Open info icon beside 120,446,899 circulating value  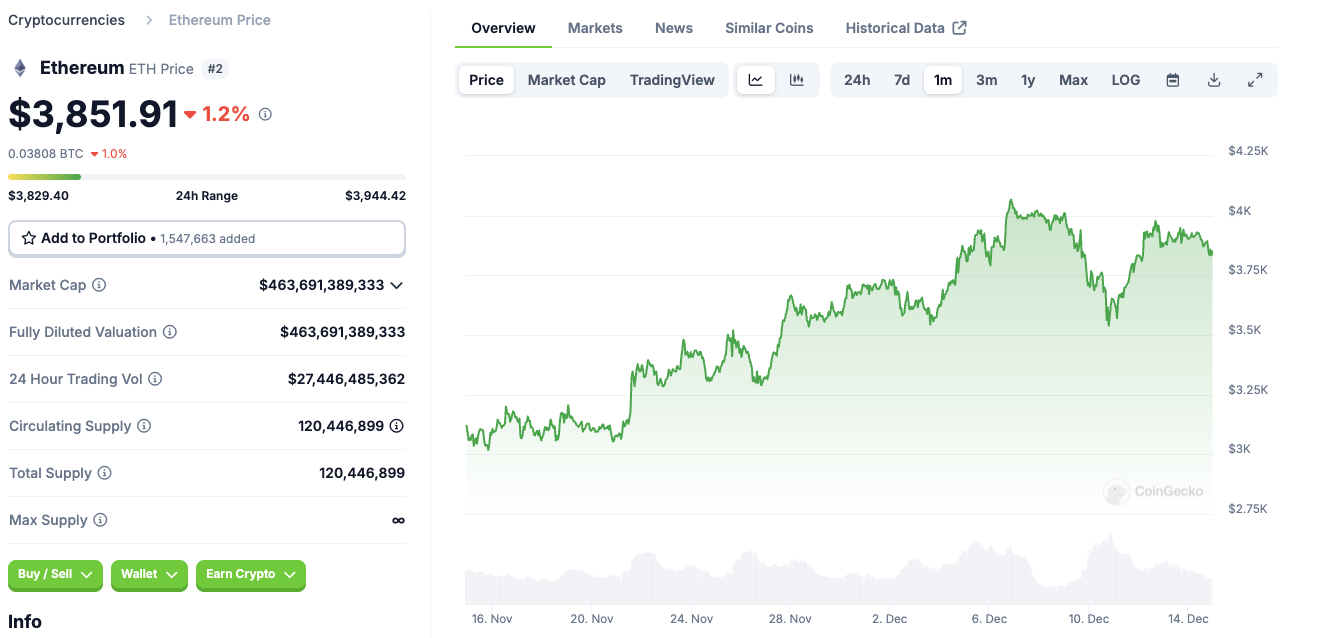click(x=397, y=426)
